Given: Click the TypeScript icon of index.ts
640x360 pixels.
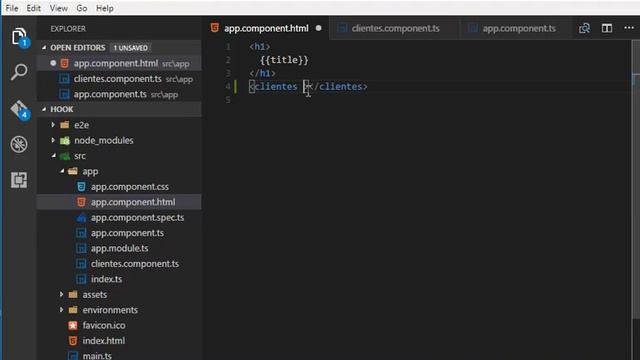Looking at the screenshot, I should (x=81, y=279).
